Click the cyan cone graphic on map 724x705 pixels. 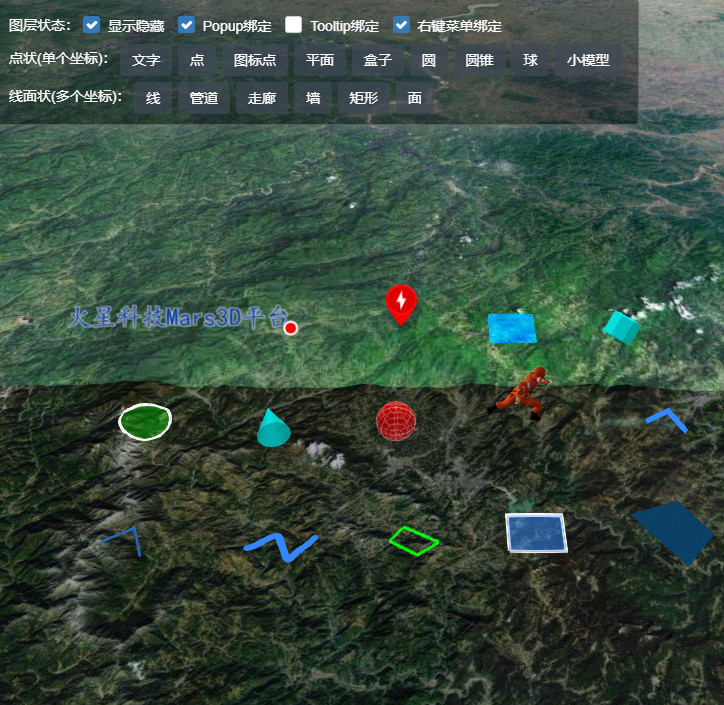click(272, 430)
